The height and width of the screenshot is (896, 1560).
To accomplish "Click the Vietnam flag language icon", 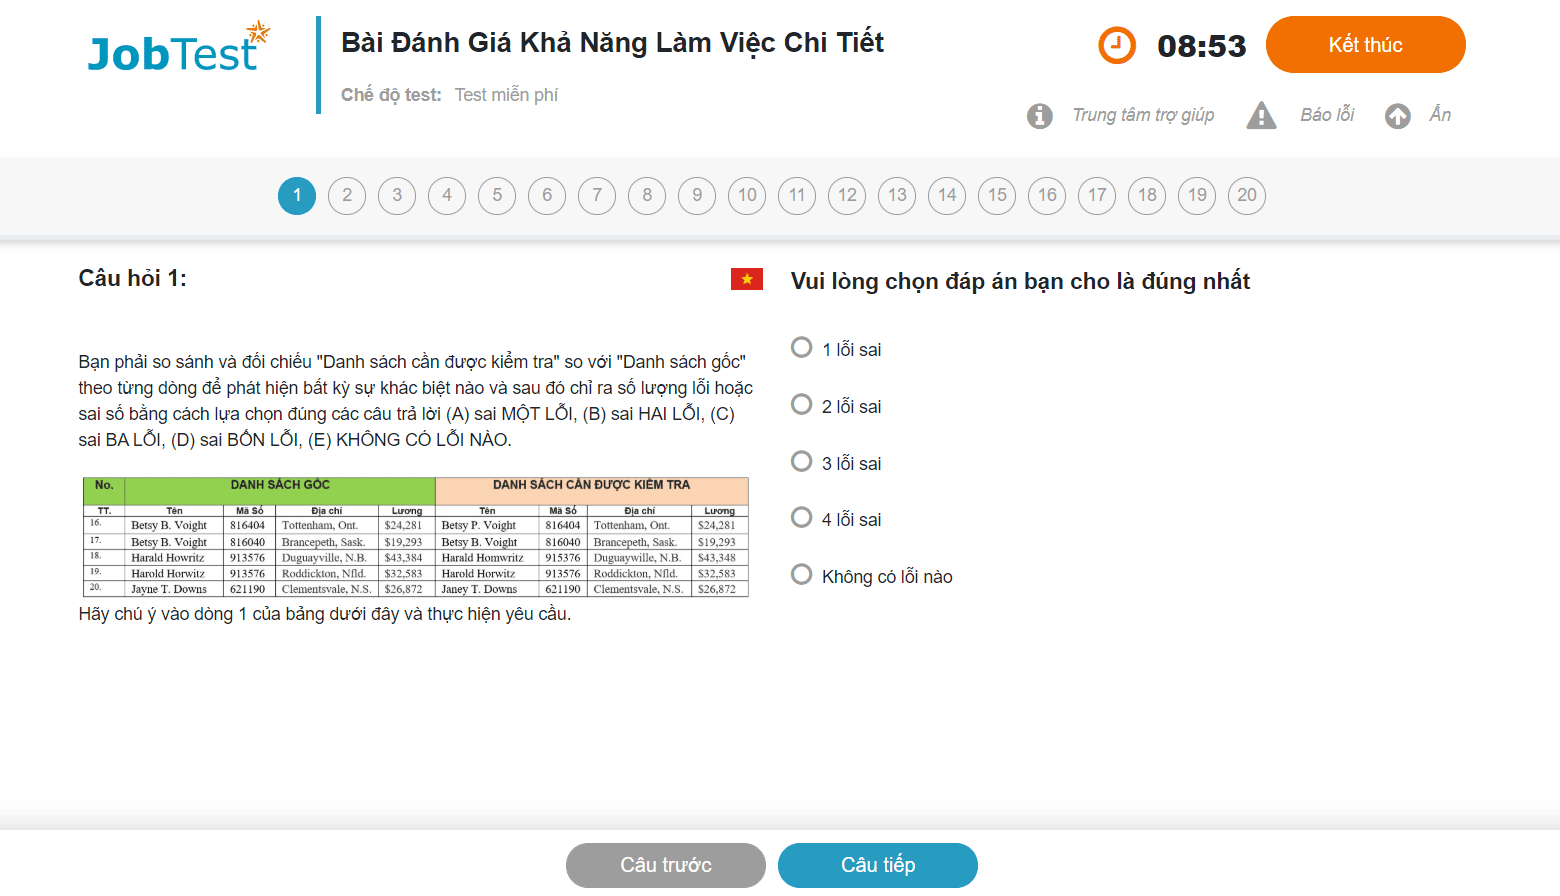I will pos(747,279).
